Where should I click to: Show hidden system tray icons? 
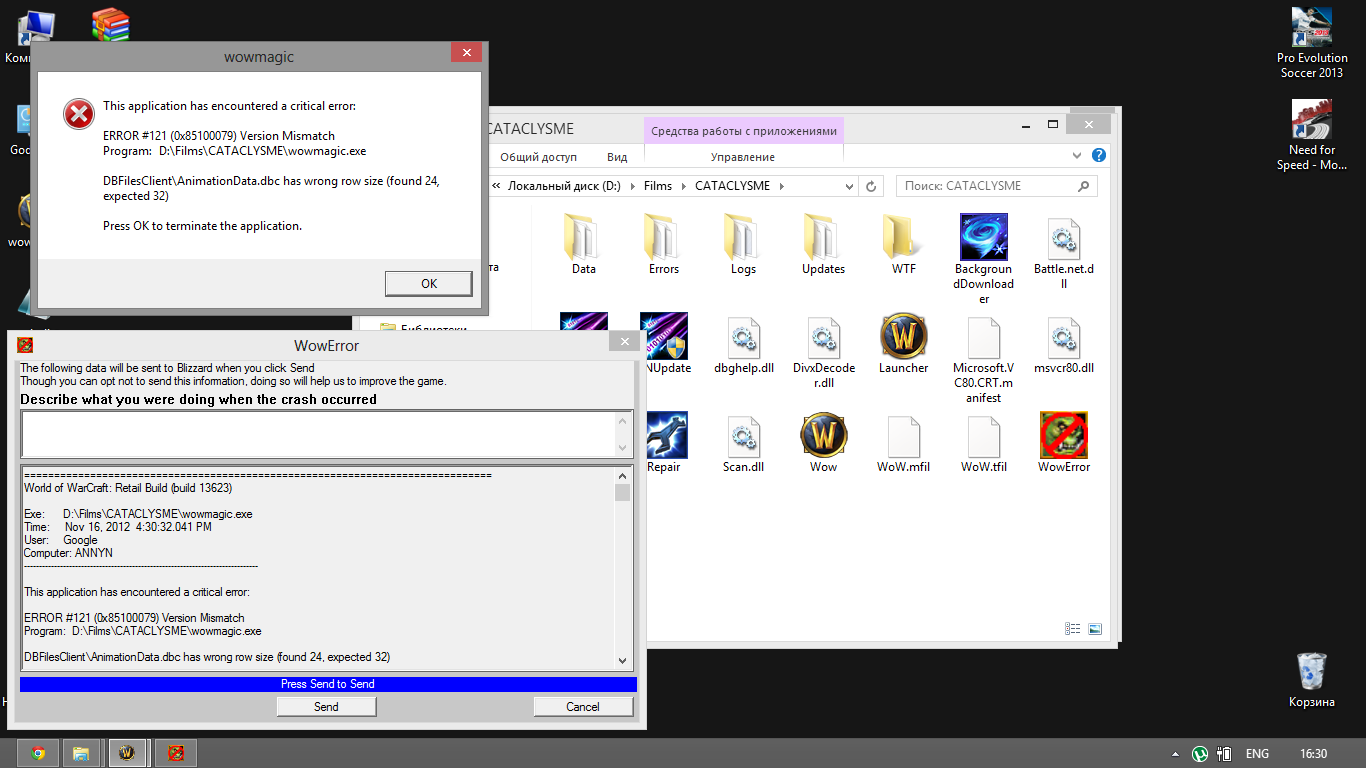pyautogui.click(x=1176, y=754)
